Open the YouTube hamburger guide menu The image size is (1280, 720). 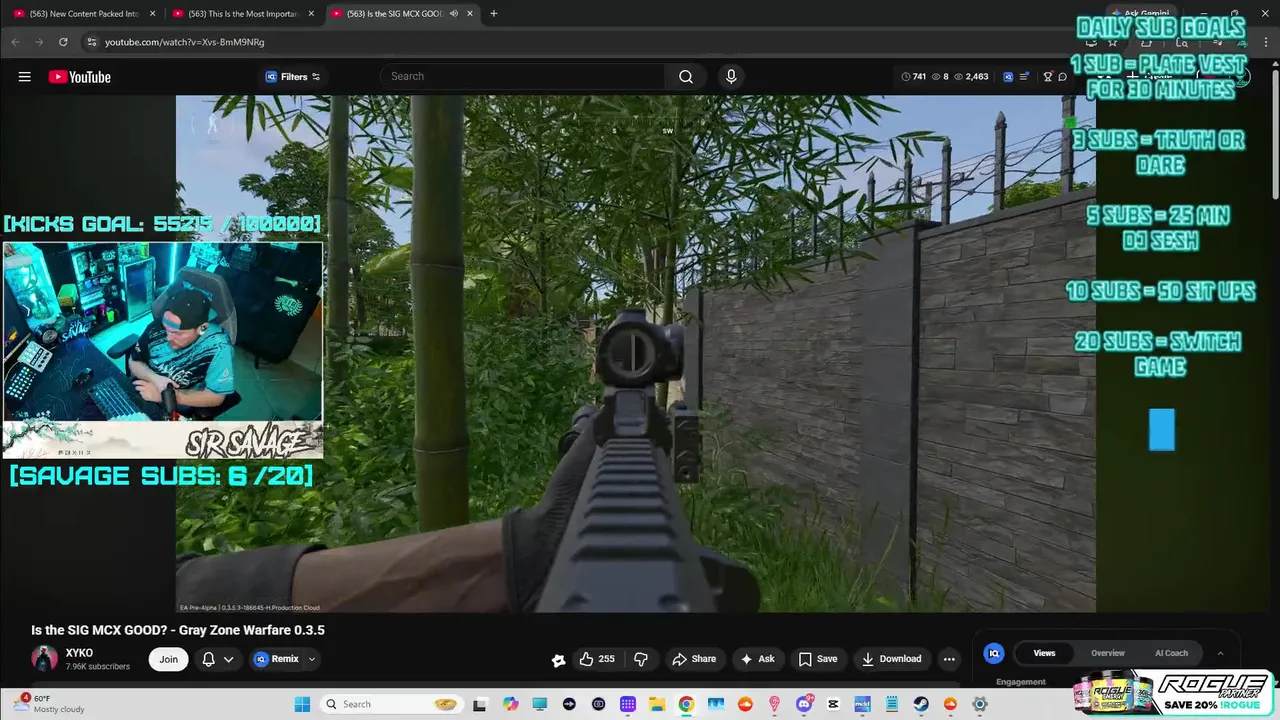coord(24,77)
